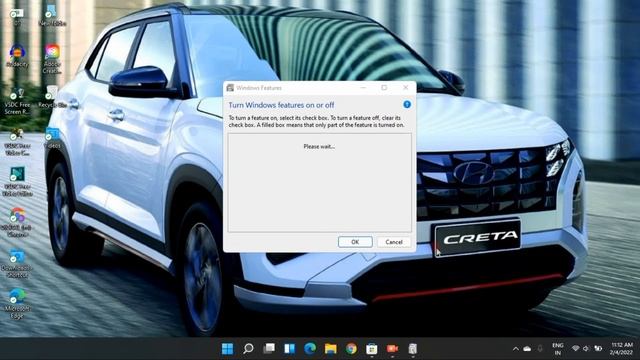Open help icon in Windows Features dialog
This screenshot has width=640, height=360.
(x=407, y=104)
